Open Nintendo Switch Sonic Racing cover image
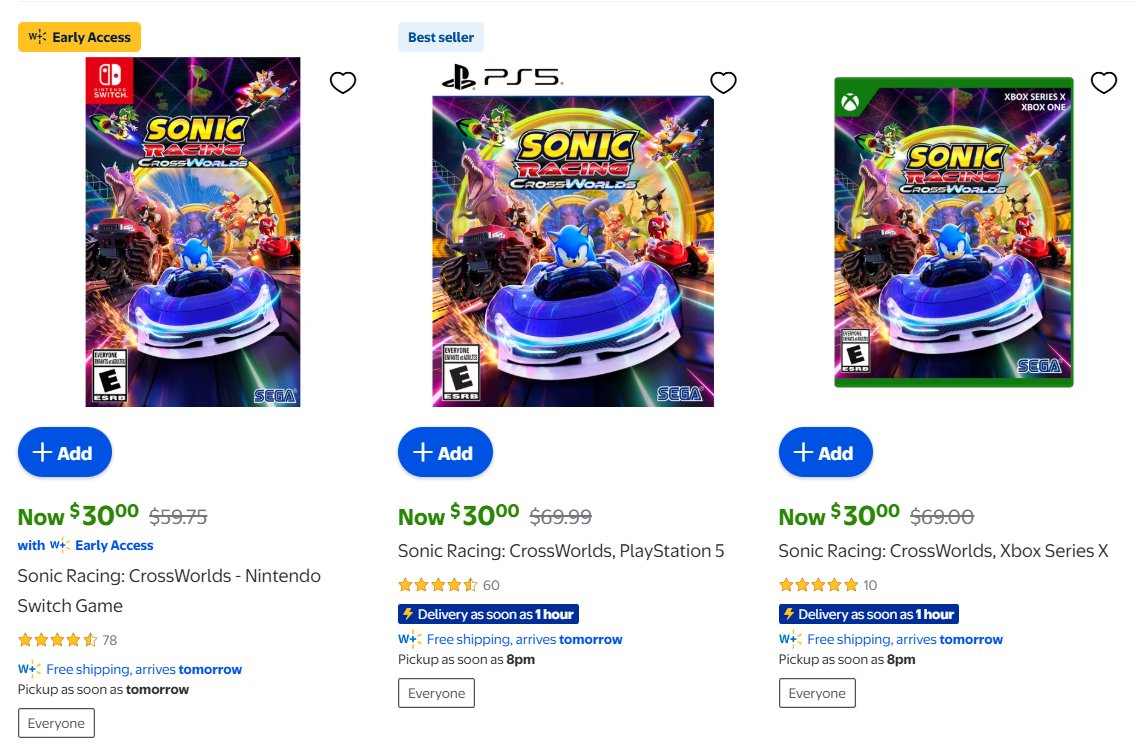1135x749 pixels. (x=193, y=232)
